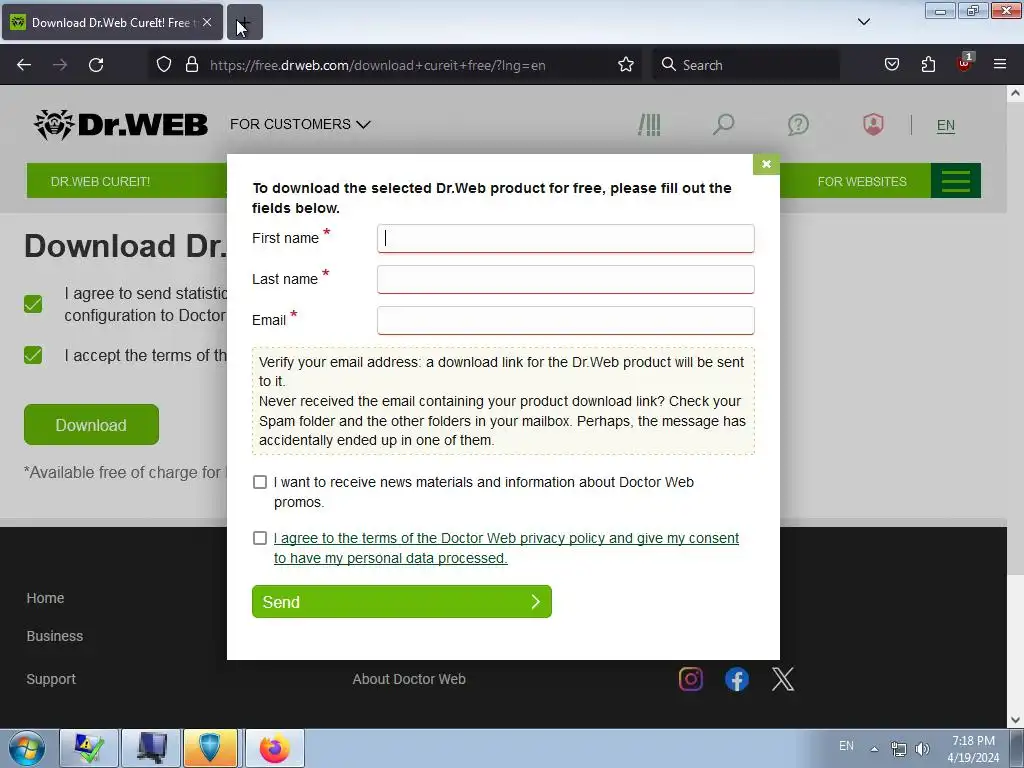Click the scrollbar down arrow
Viewport: 1024px width, 768px height.
pos(1015,720)
